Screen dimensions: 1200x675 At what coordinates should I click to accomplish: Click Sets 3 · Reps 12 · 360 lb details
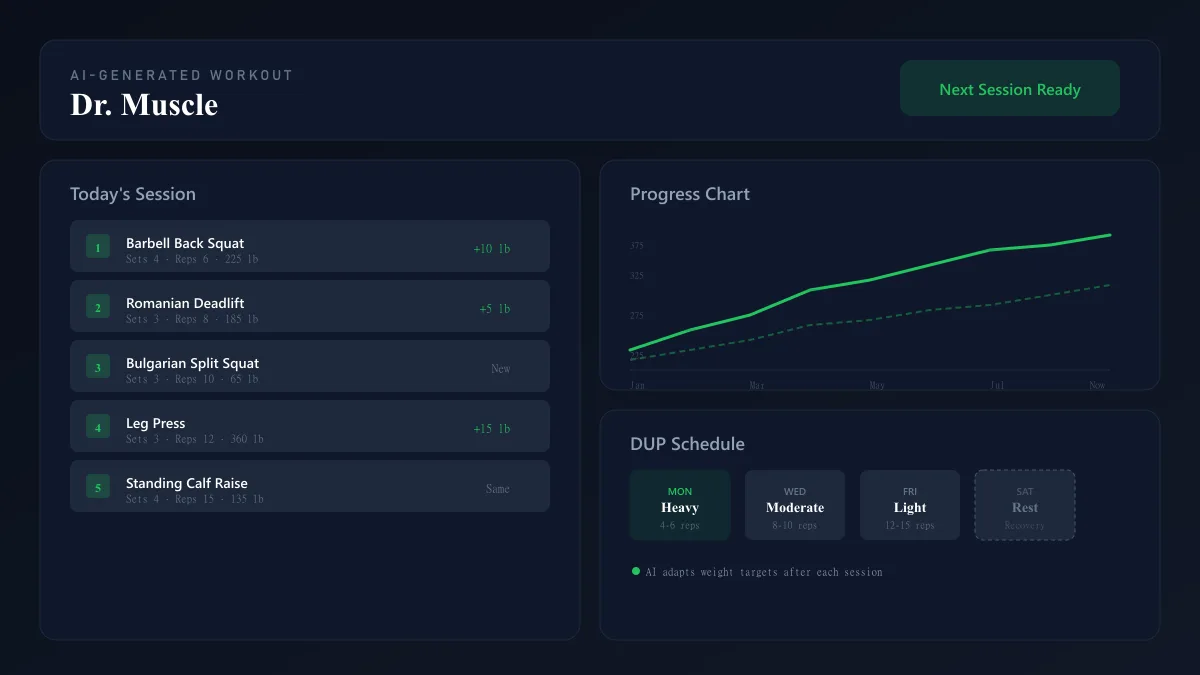[x=195, y=439]
